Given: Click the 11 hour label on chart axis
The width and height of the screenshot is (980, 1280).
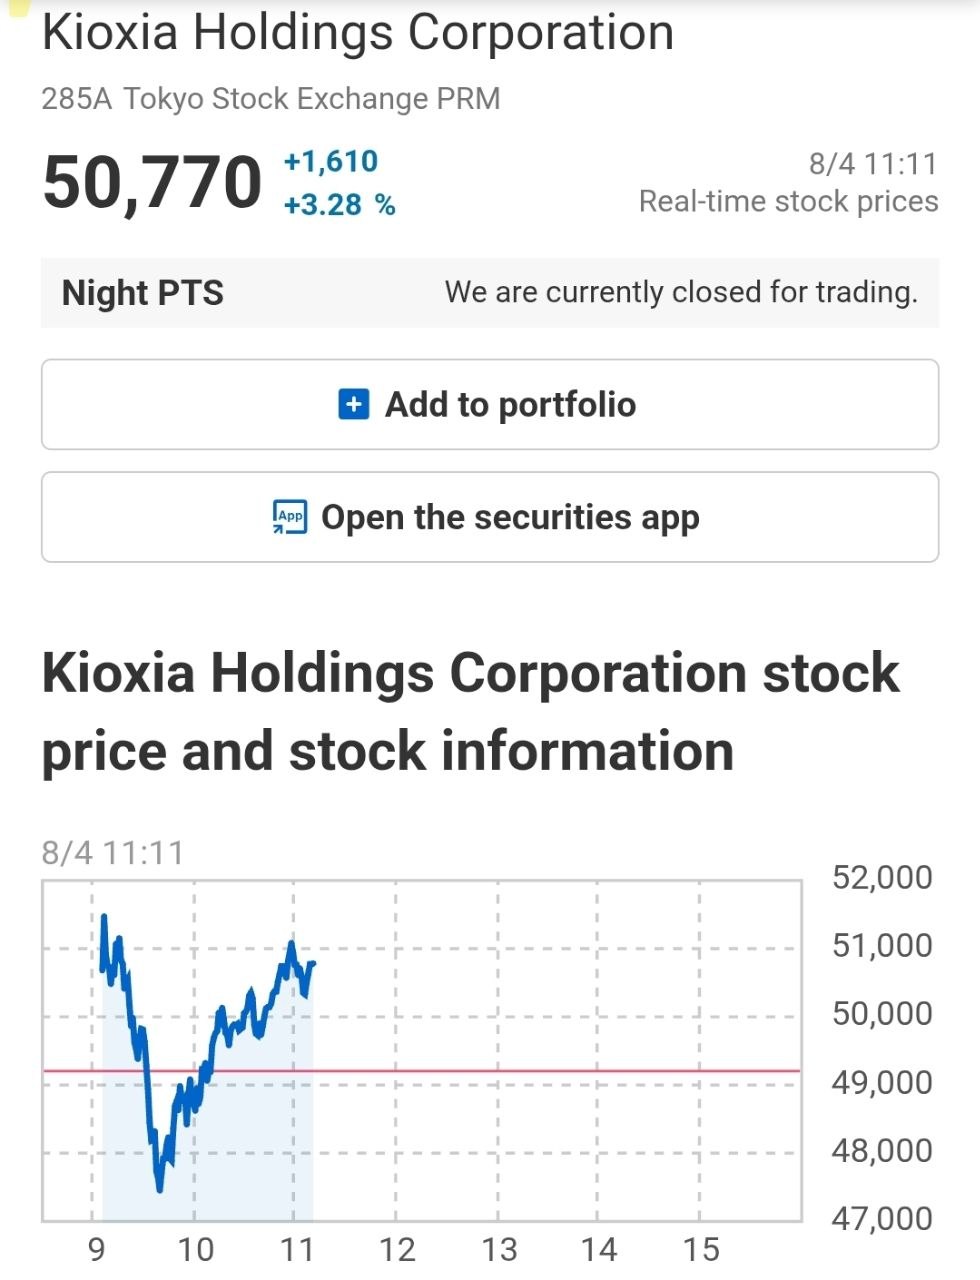Looking at the screenshot, I should click(297, 1249).
